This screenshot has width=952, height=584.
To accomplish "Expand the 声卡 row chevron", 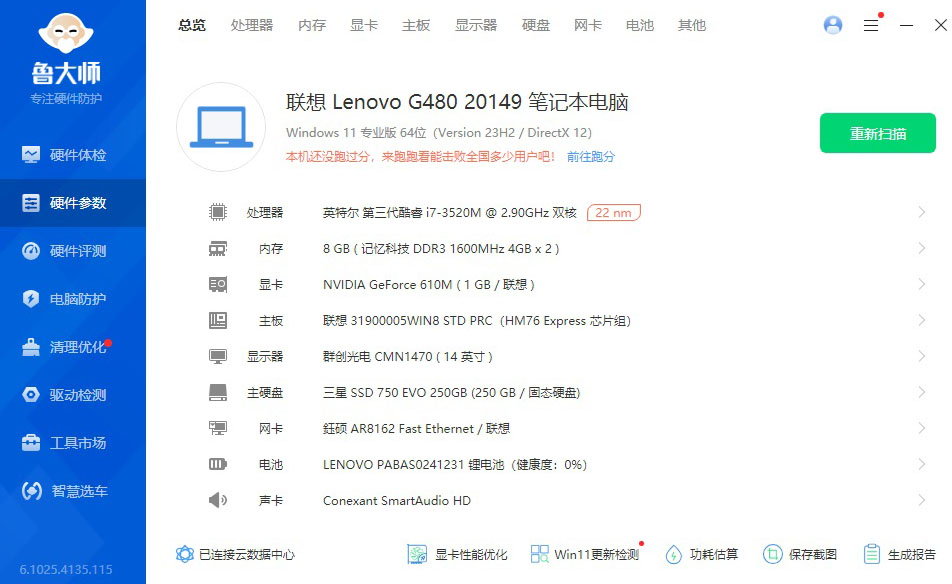I will [922, 500].
